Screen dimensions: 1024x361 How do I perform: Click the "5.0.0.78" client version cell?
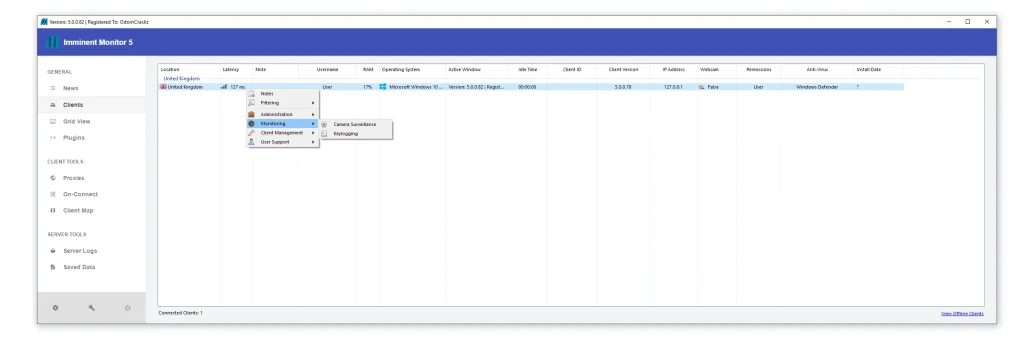[x=623, y=87]
